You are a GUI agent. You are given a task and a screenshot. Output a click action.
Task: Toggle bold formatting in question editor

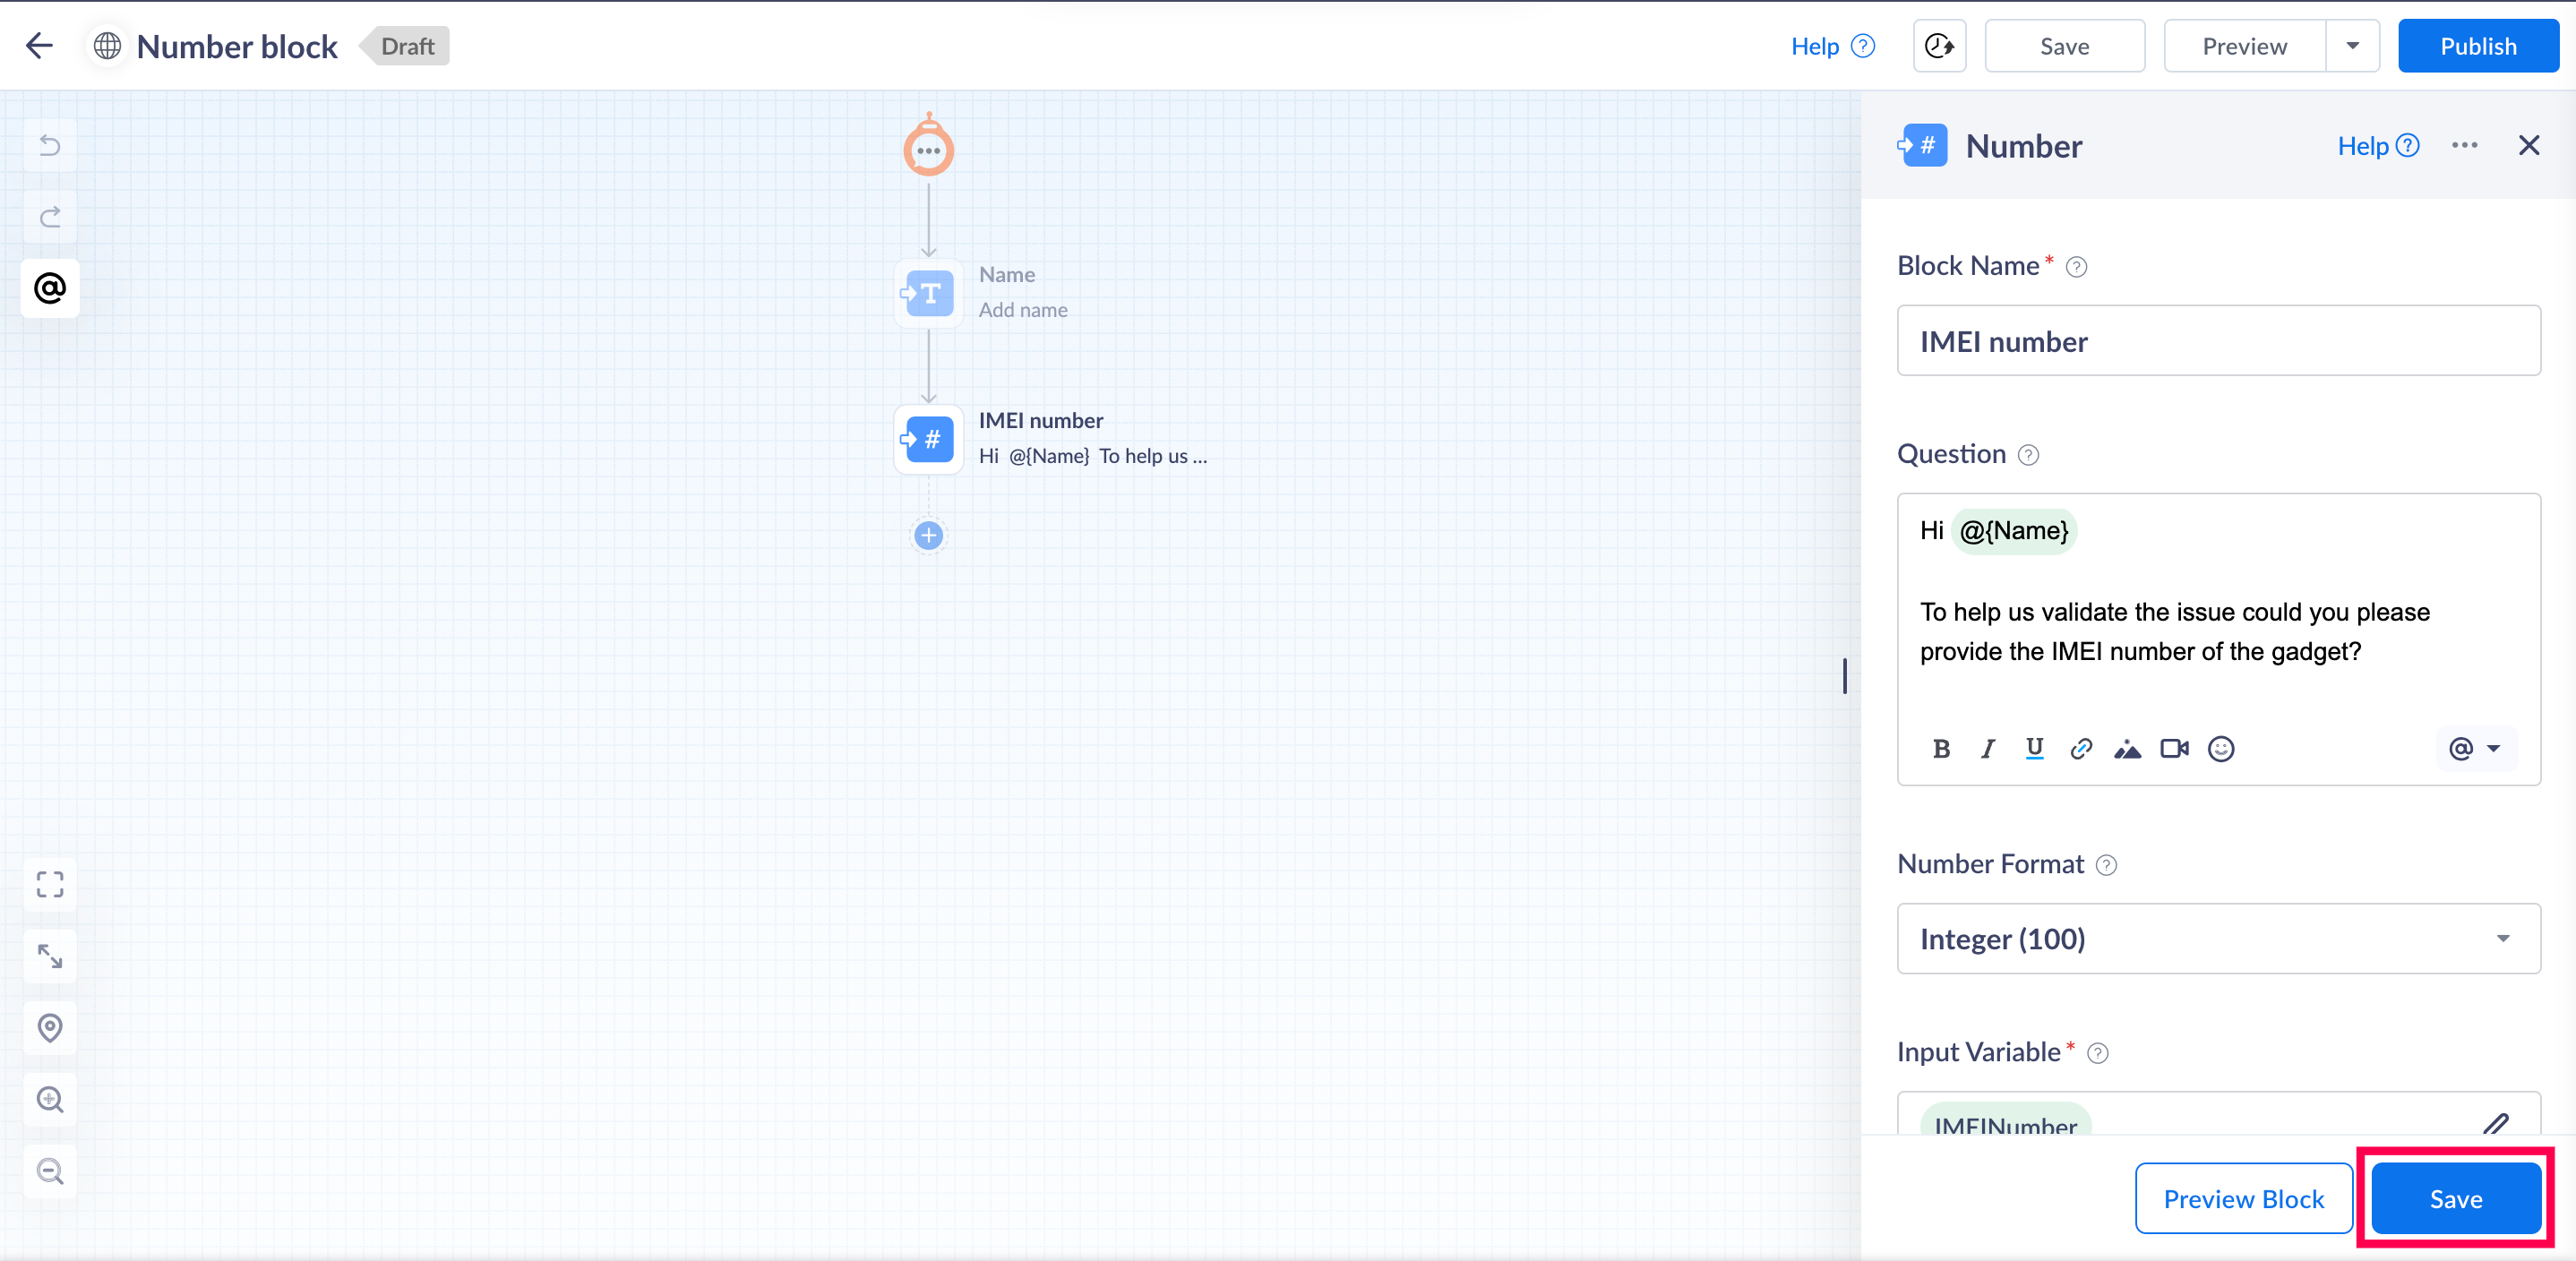point(1941,749)
